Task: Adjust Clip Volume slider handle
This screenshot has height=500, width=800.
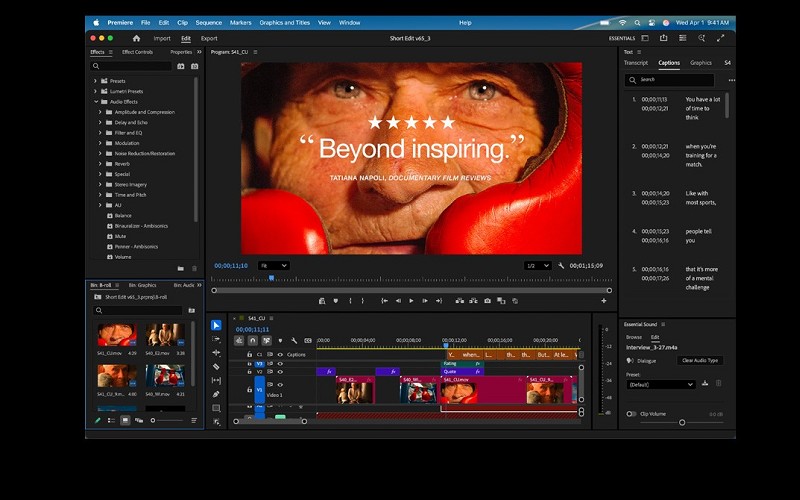Action: 682,422
